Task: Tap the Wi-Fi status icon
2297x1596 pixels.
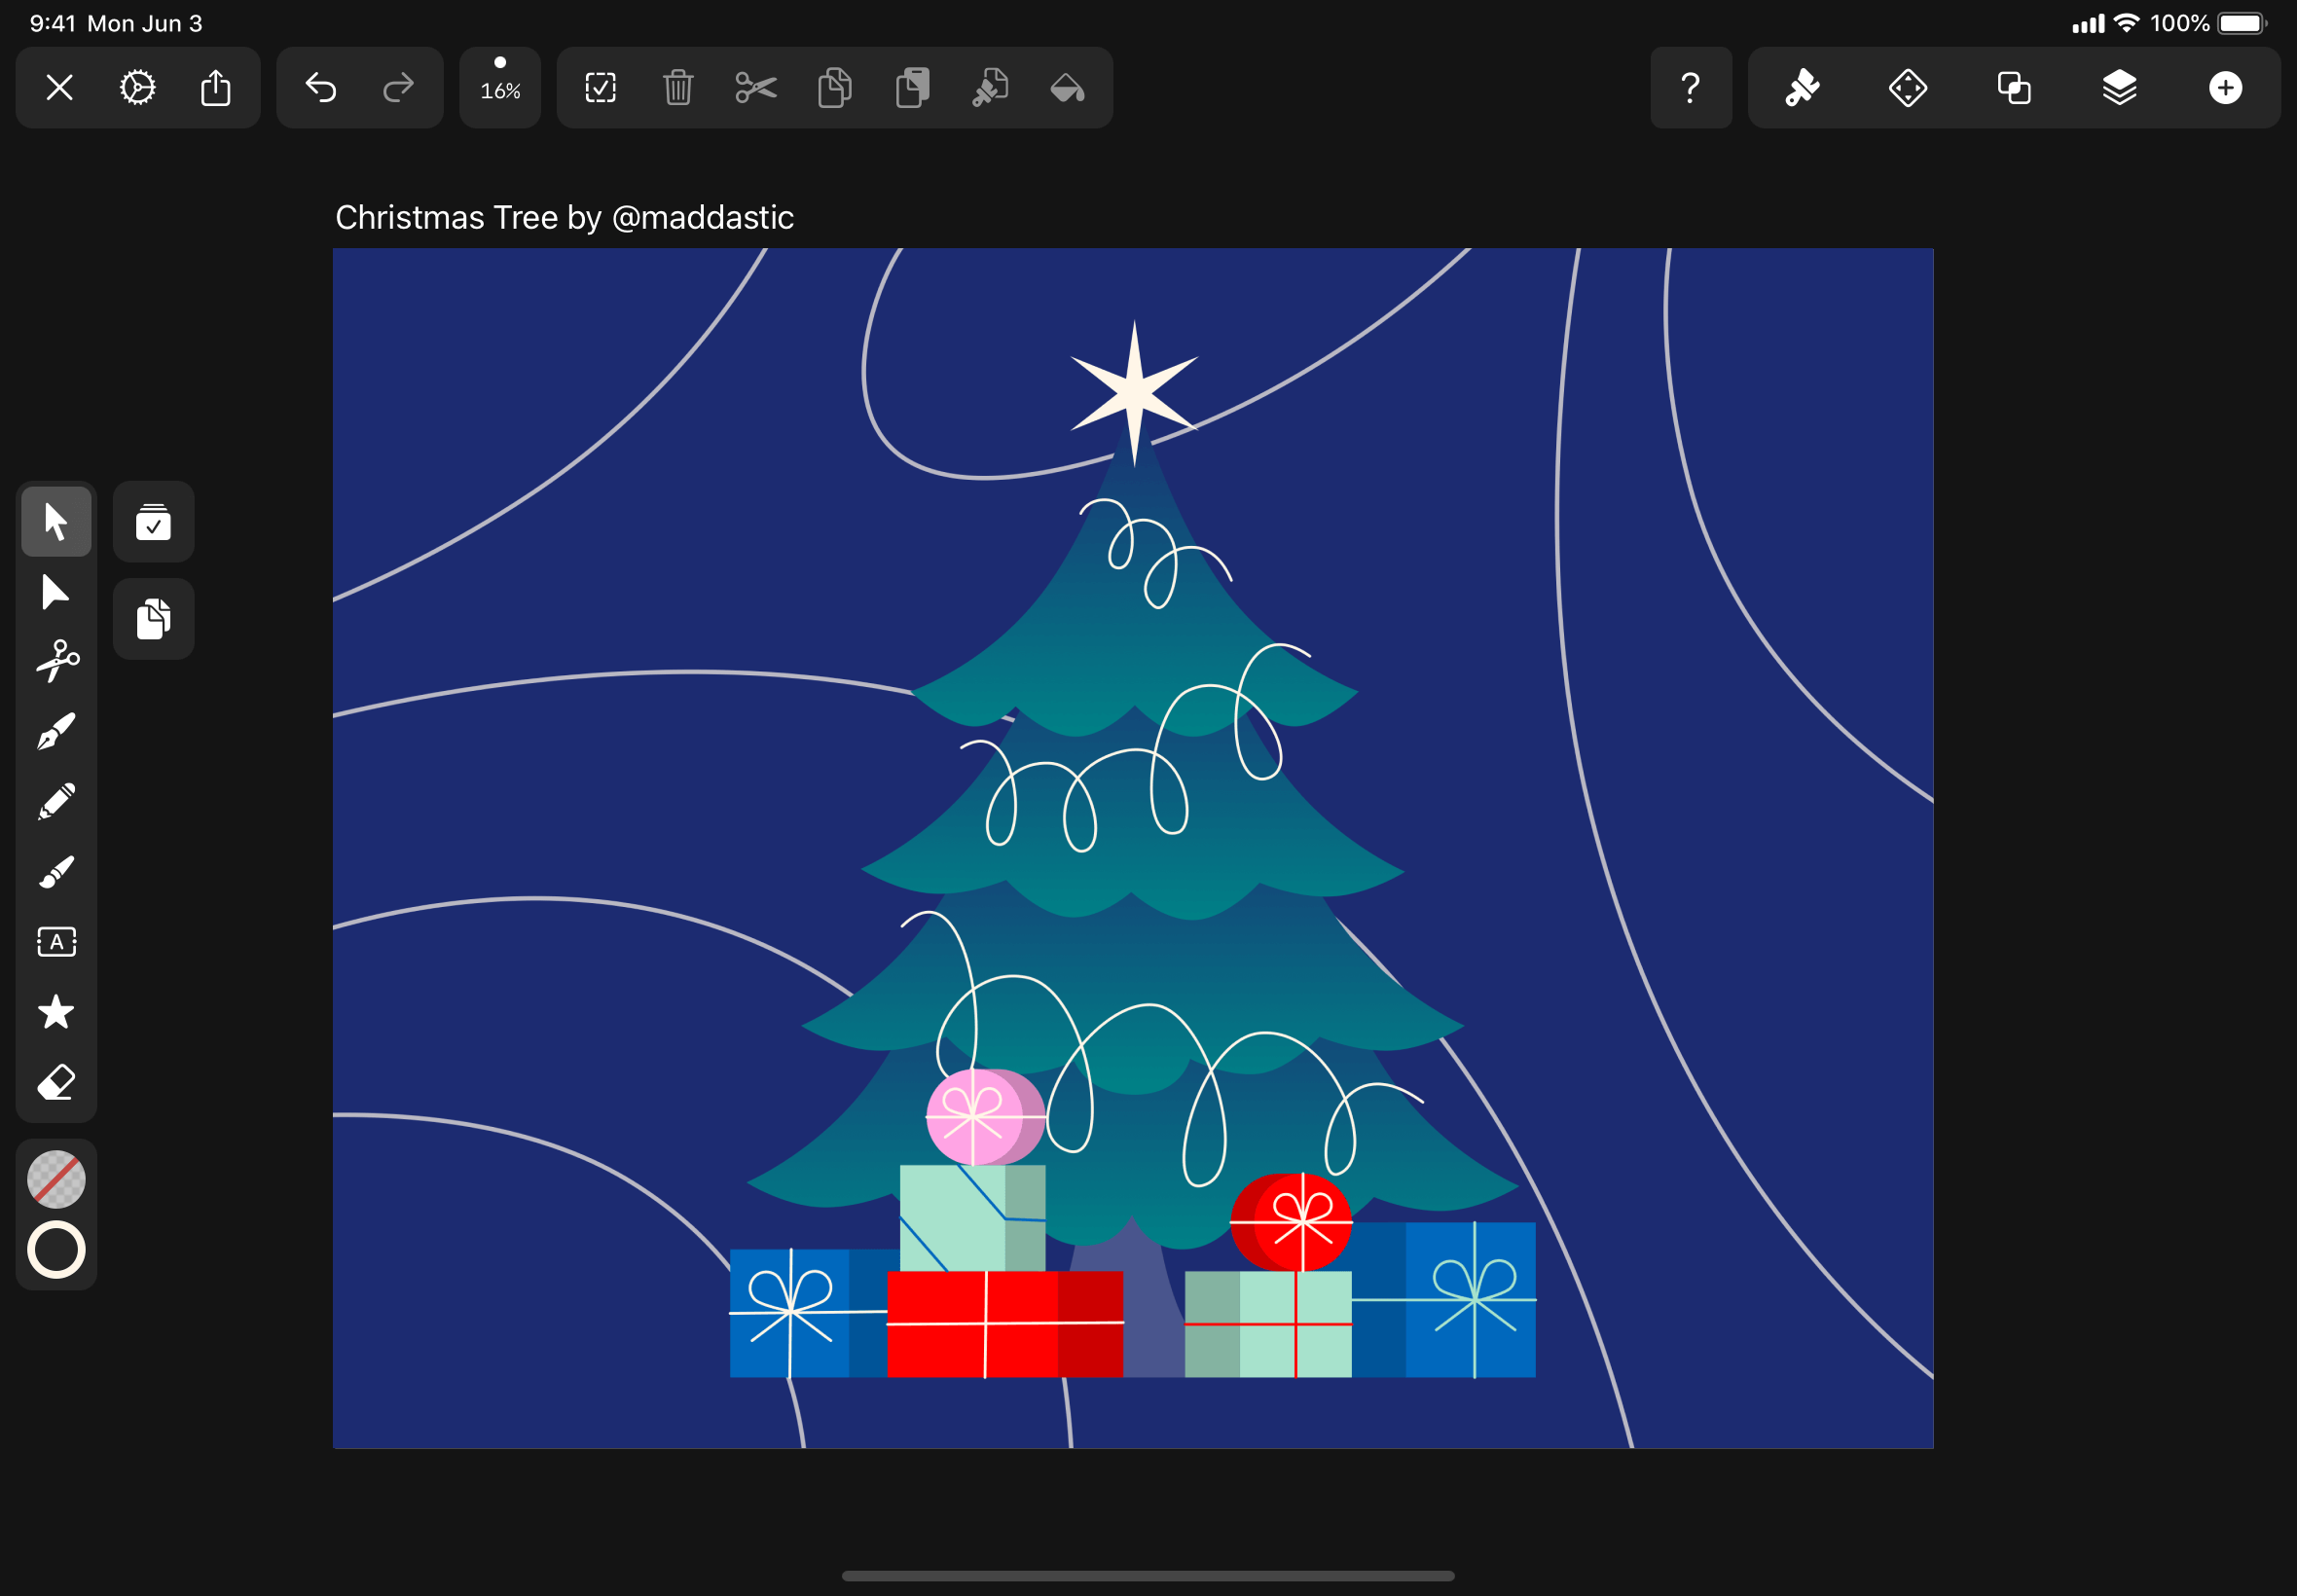Action: (2127, 23)
